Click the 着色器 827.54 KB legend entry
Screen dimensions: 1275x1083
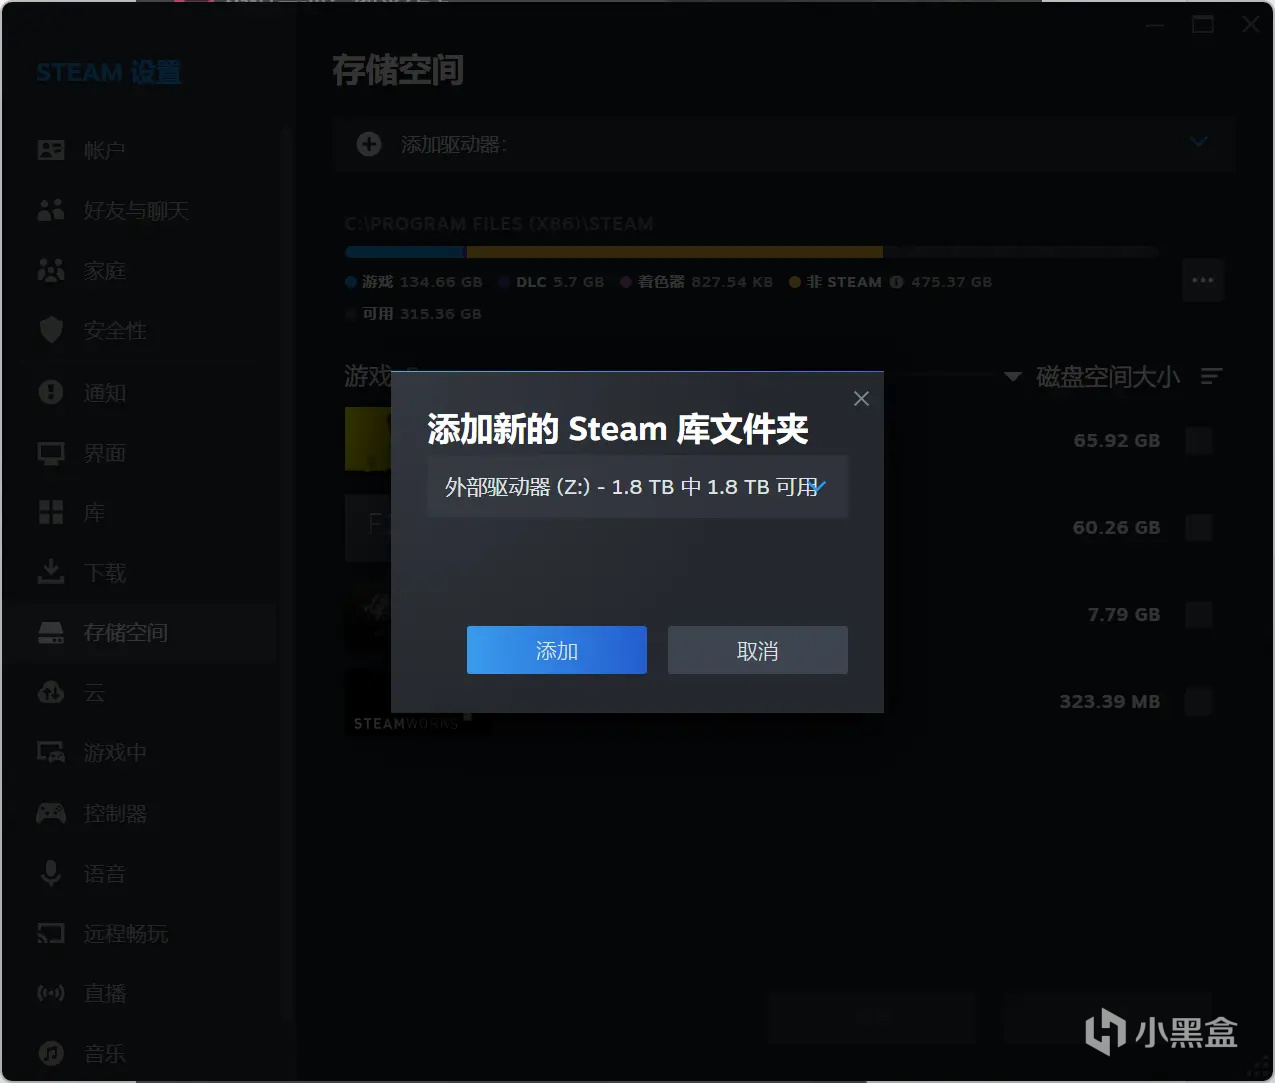pos(697,282)
